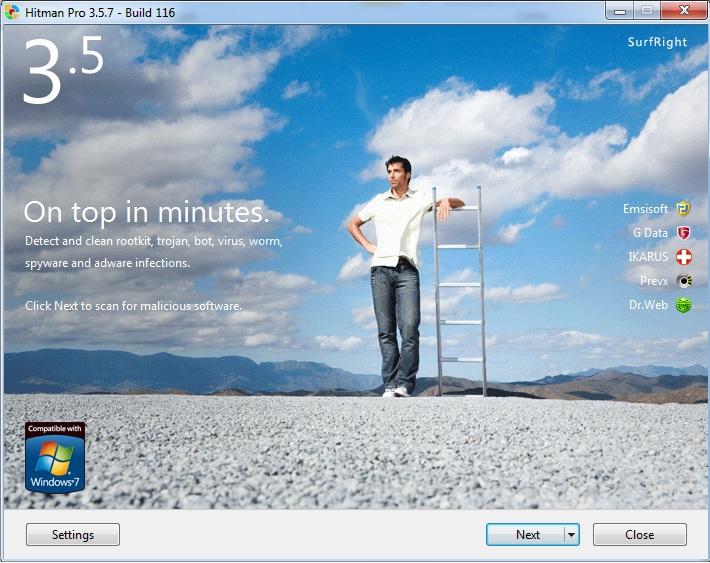Image resolution: width=710 pixels, height=563 pixels.
Task: Expand the Next button dropdown arrow
Action: [x=572, y=534]
